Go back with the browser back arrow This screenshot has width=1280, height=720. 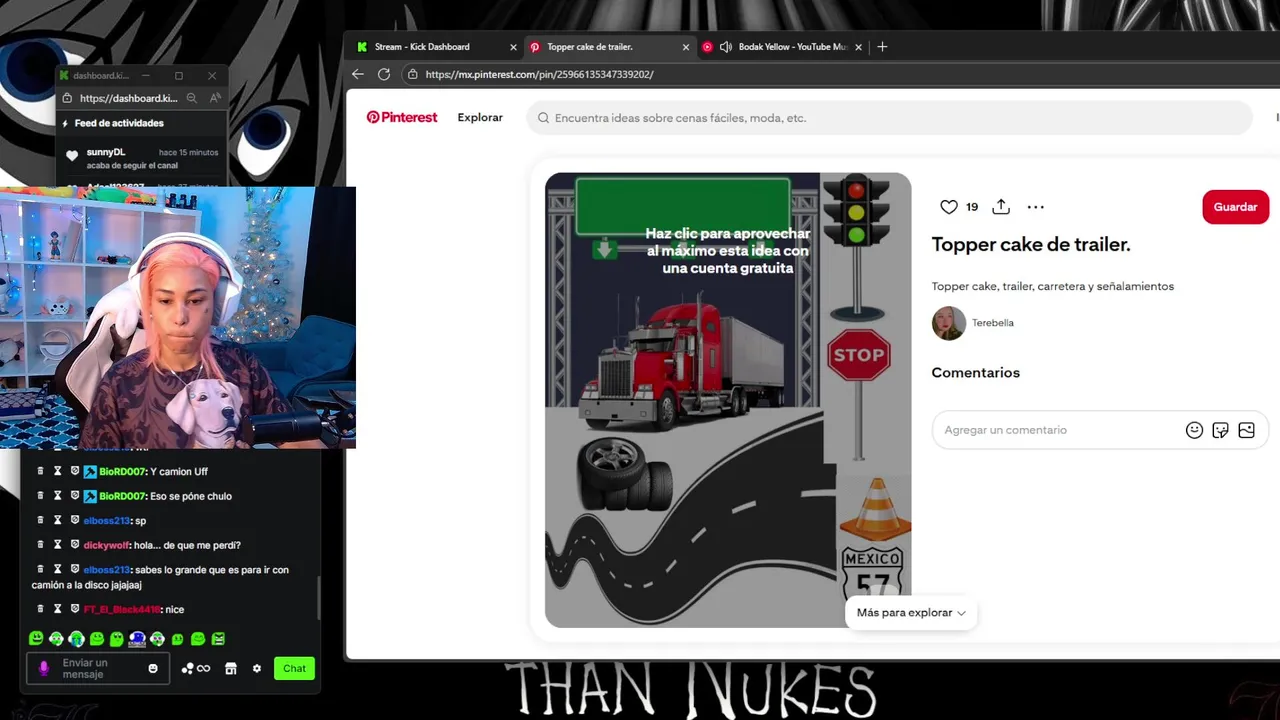[x=358, y=74]
